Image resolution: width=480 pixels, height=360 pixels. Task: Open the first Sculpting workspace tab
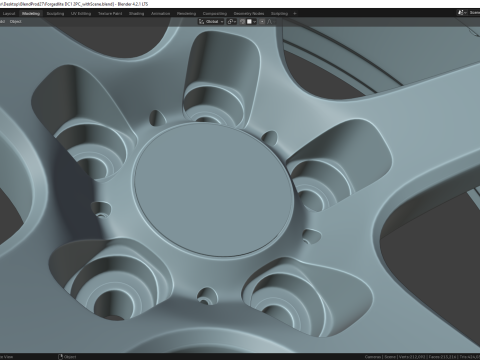(55, 14)
